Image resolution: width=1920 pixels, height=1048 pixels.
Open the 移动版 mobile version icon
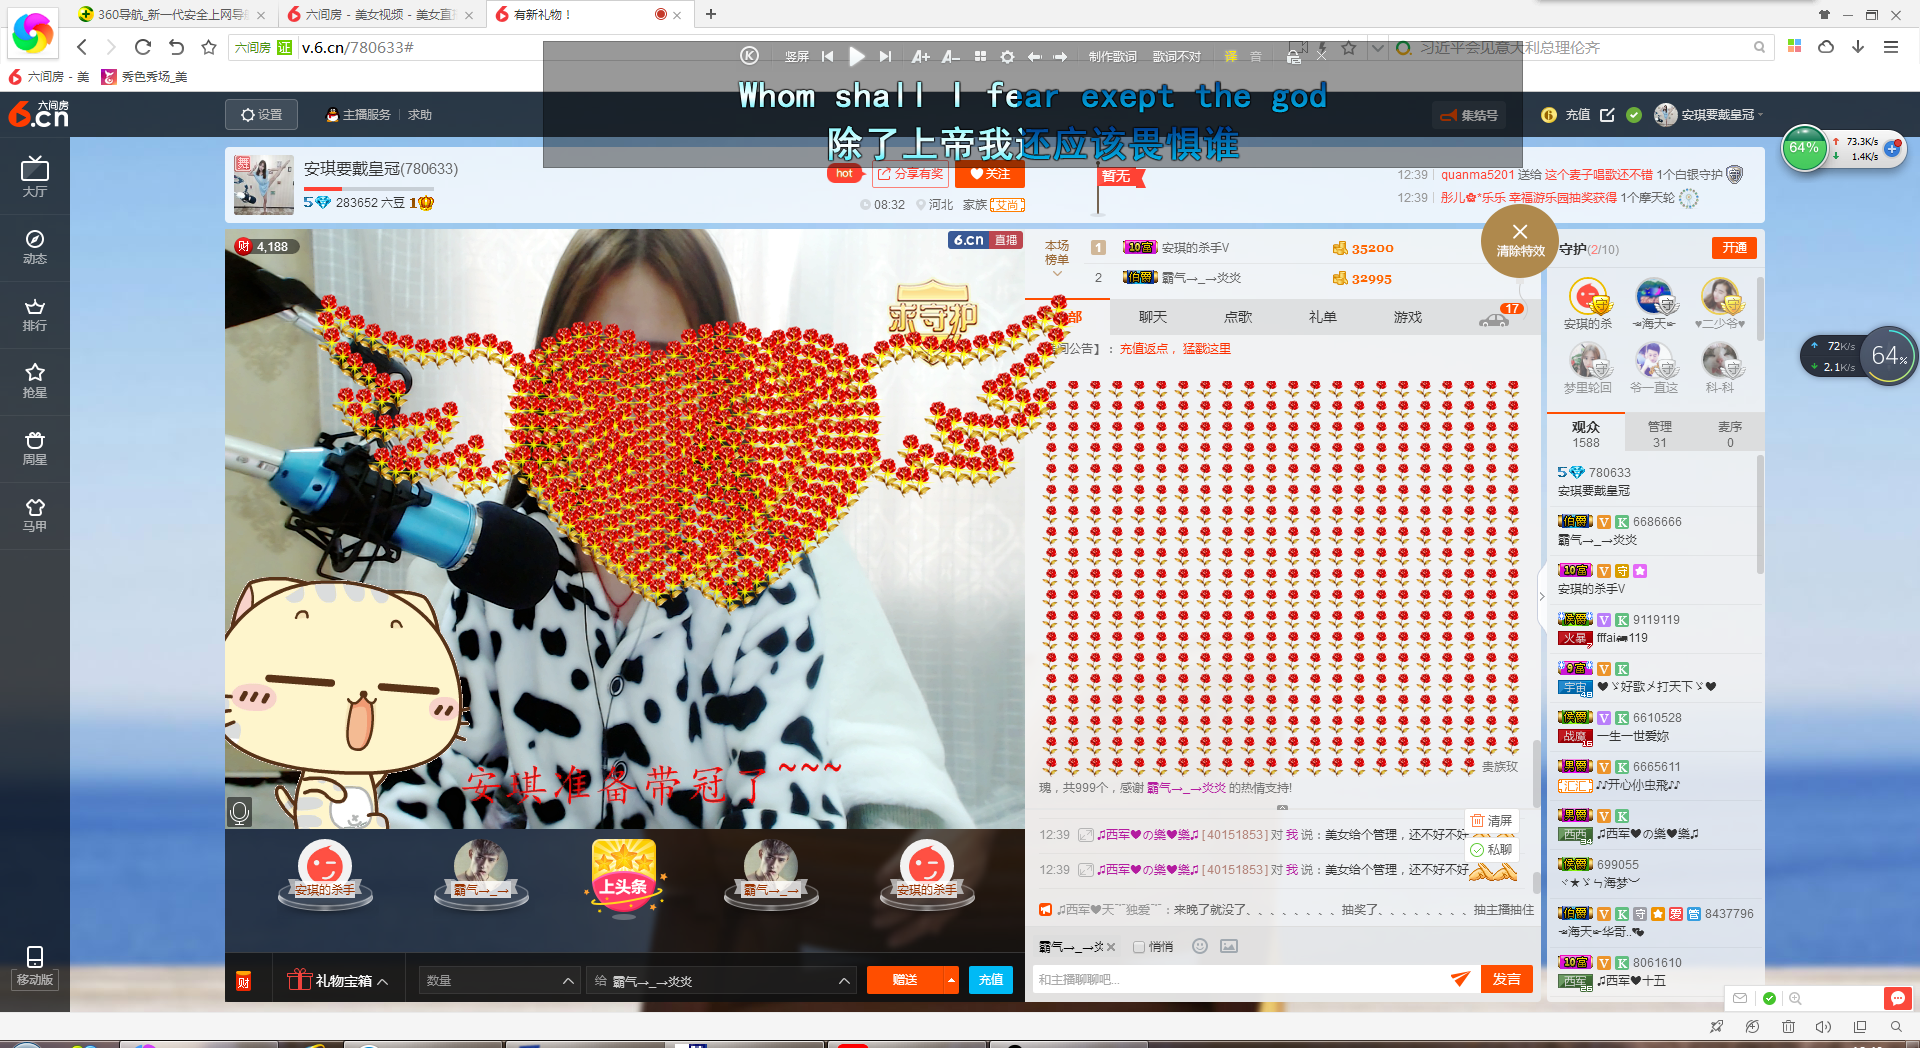coord(35,966)
